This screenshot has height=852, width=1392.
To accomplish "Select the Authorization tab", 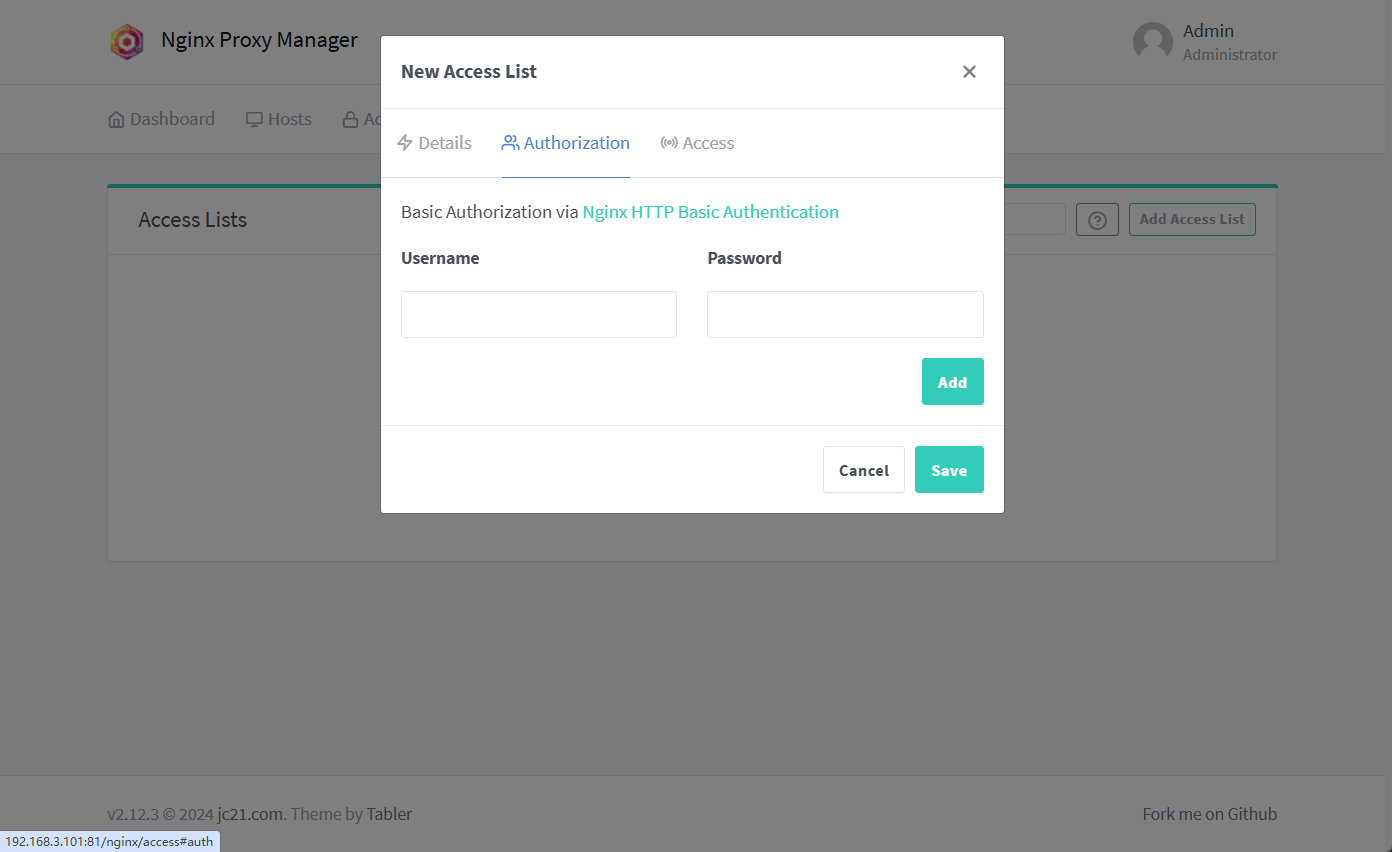I will [566, 143].
